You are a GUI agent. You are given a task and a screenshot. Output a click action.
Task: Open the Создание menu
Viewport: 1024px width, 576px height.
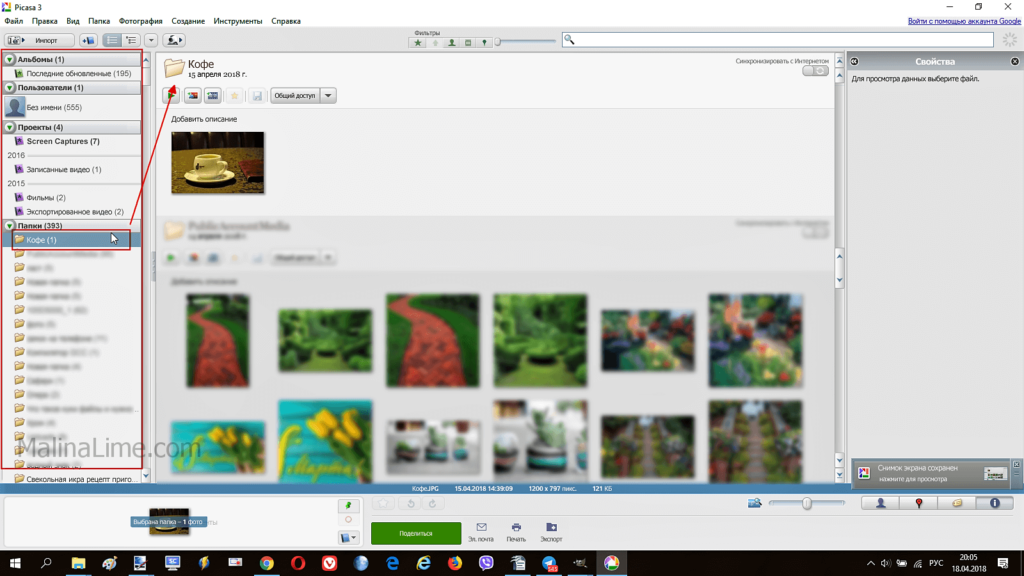(188, 21)
